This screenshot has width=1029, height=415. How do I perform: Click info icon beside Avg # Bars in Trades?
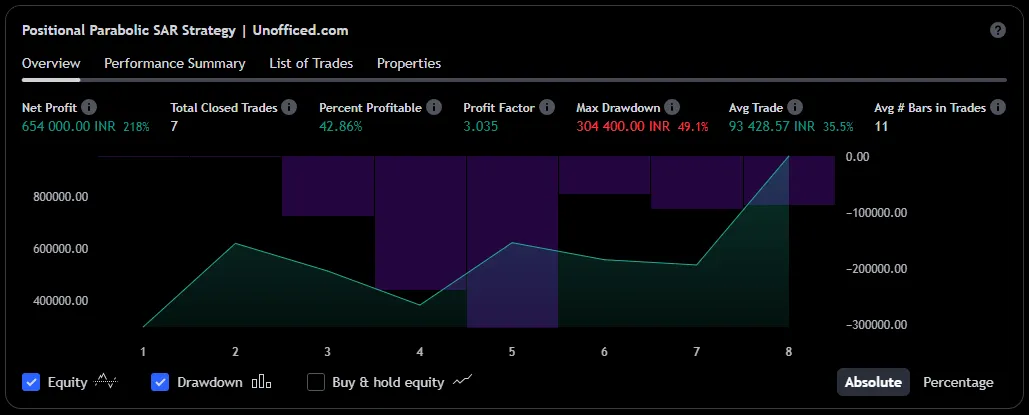pos(997,107)
